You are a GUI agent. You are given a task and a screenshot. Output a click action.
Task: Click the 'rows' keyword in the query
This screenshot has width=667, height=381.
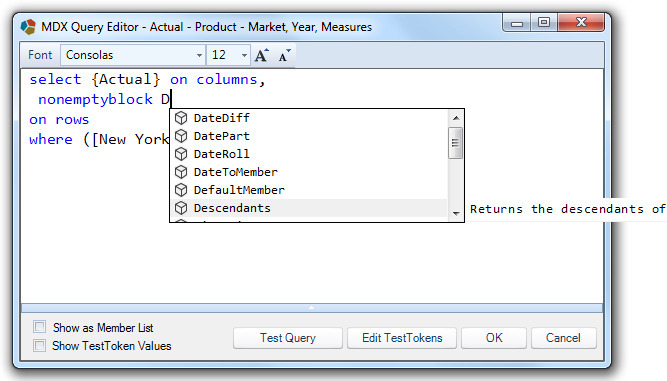pyautogui.click(x=72, y=119)
